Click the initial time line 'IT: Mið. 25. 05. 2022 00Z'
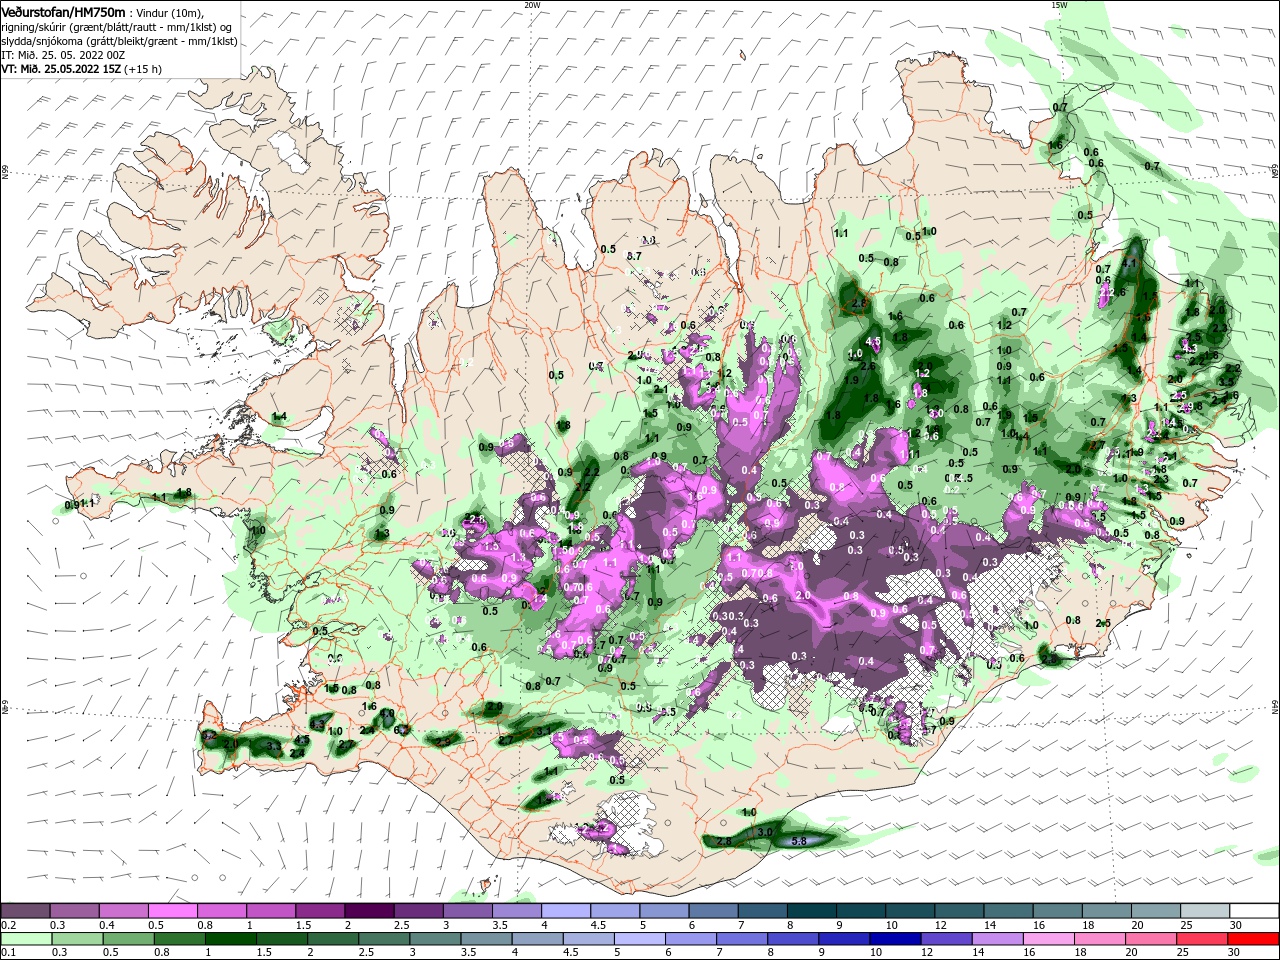Viewport: 1280px width, 960px height. (x=62, y=55)
